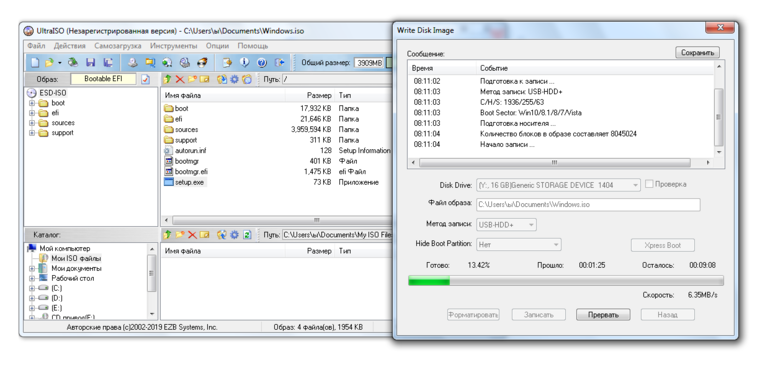Click the Mount to virtual drive icon
The image size is (760, 365).
185,63
